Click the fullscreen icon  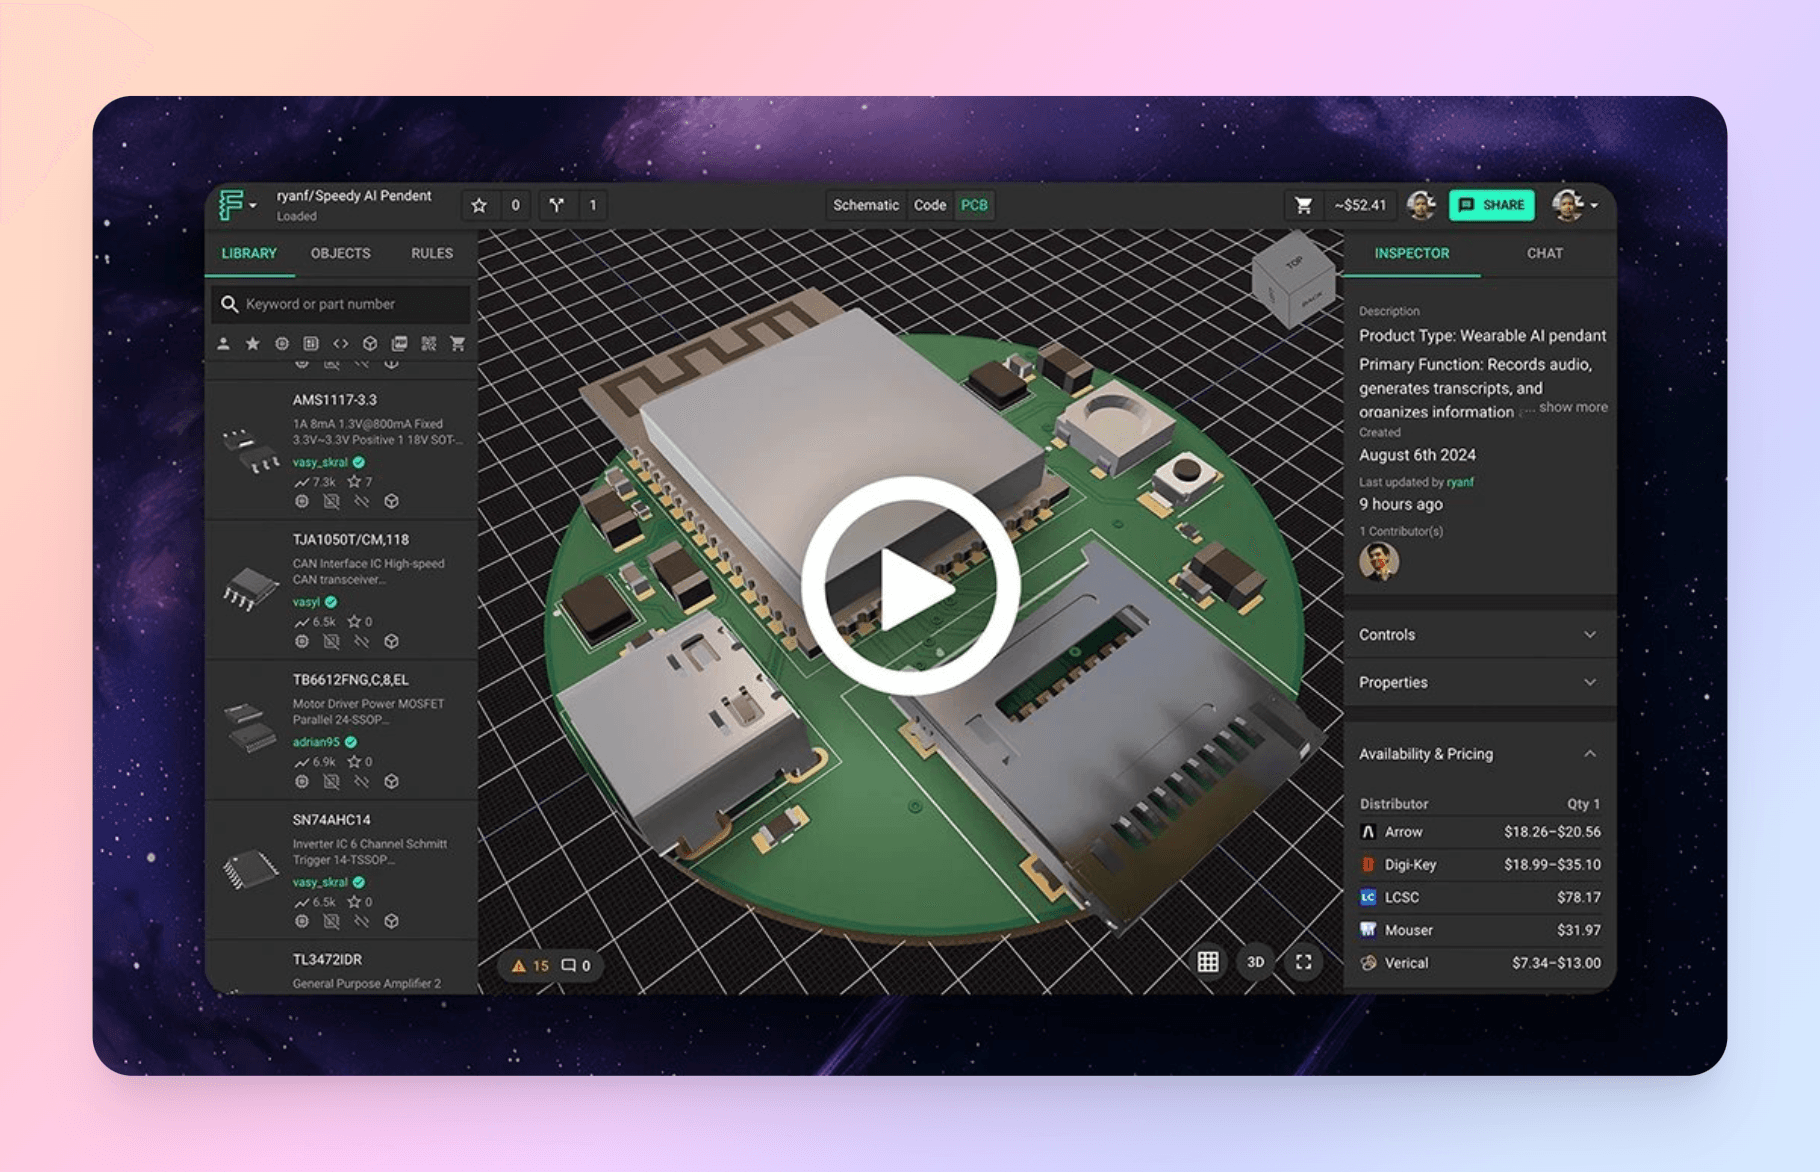click(x=1304, y=962)
